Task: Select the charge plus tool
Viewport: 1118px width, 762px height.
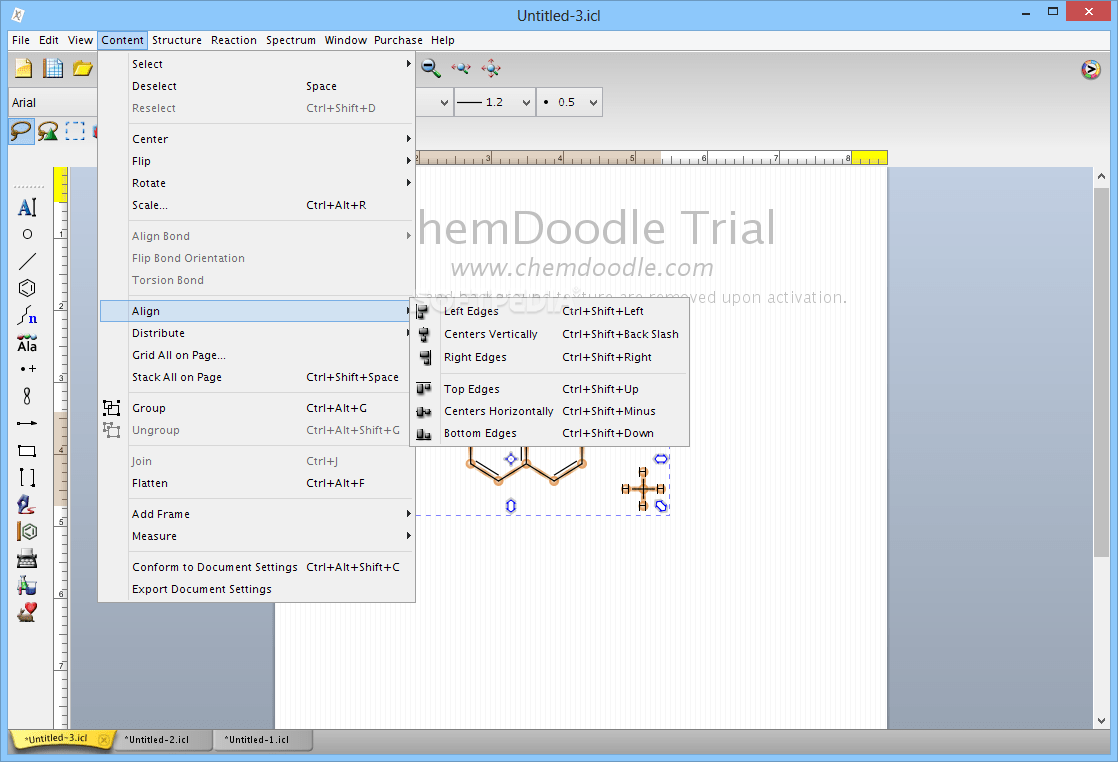Action: pos(27,369)
